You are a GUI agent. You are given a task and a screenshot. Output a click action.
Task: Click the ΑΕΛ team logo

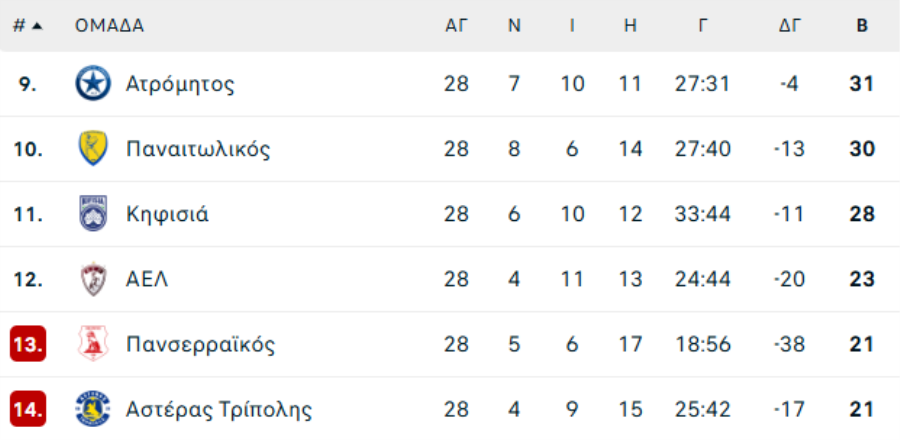[x=93, y=279]
